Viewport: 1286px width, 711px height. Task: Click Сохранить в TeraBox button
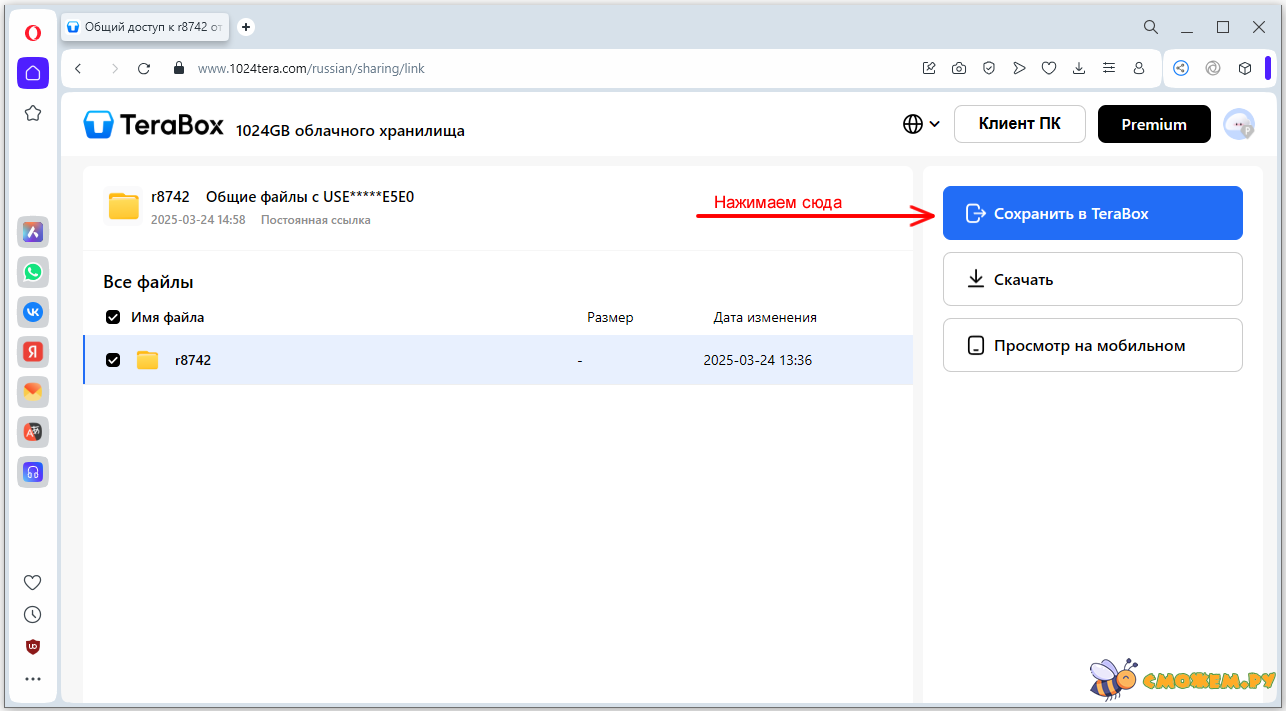click(1092, 213)
